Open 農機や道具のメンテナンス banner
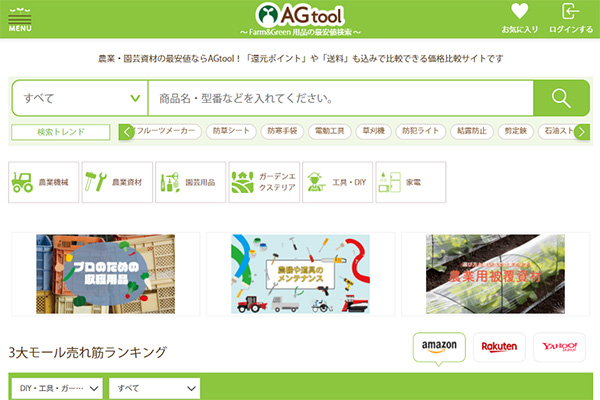 (300, 274)
